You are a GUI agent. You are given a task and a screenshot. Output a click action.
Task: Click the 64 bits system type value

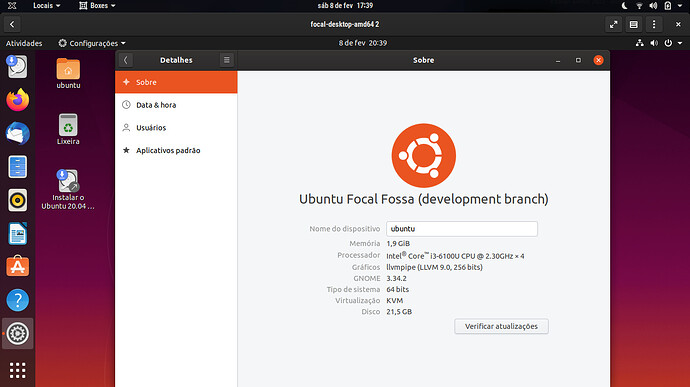[397, 289]
